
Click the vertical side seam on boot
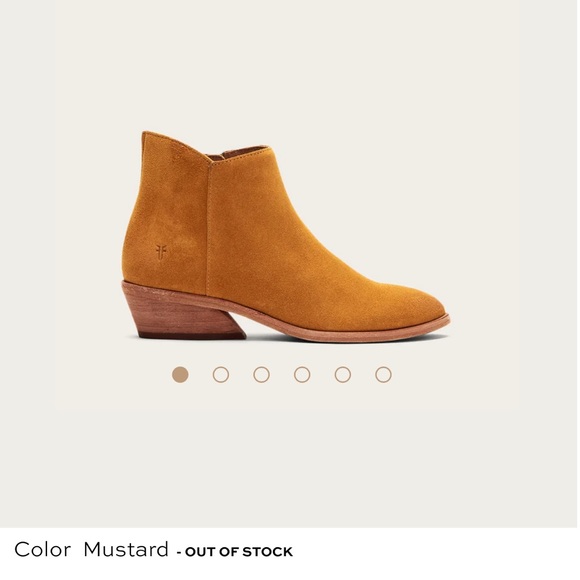pos(208,229)
